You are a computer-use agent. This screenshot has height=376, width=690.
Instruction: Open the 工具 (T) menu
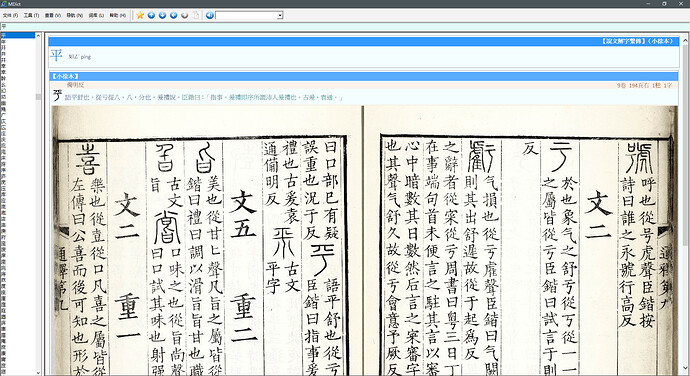31,15
